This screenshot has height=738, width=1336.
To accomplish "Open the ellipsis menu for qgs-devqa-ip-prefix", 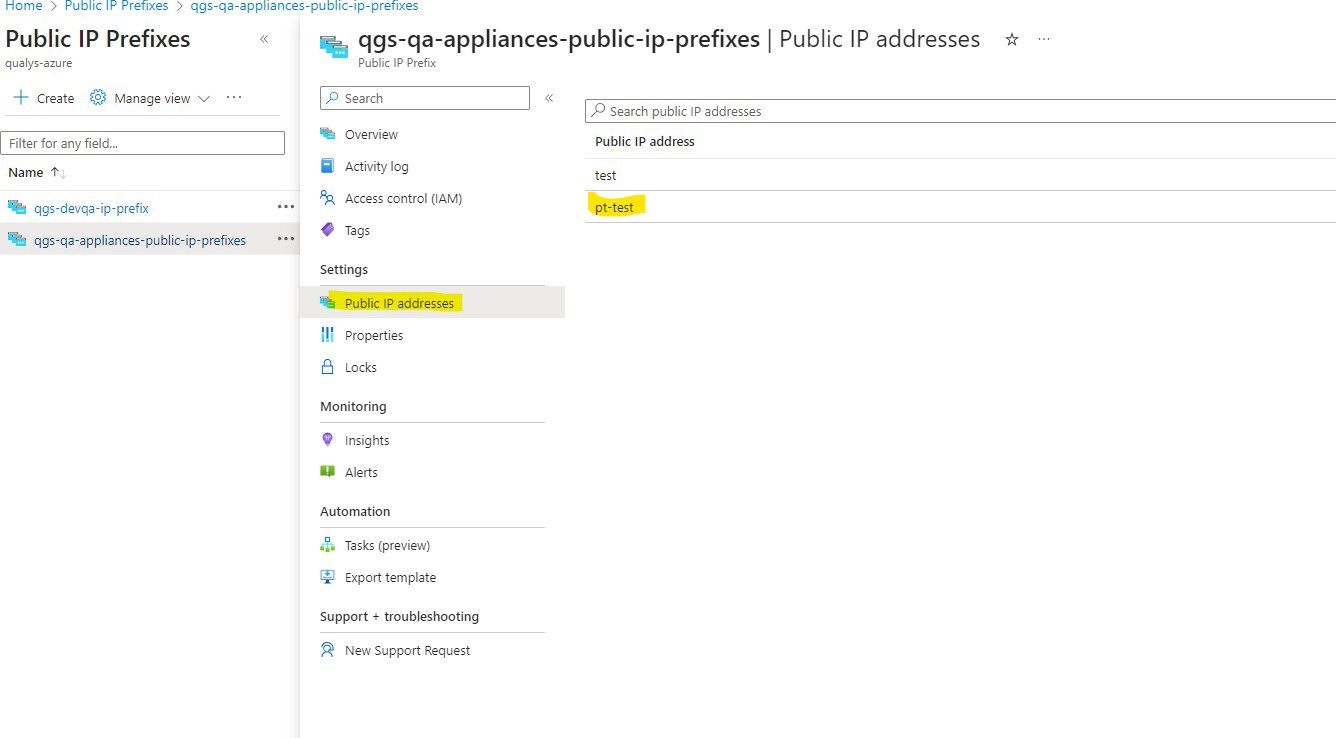I will [x=286, y=207].
